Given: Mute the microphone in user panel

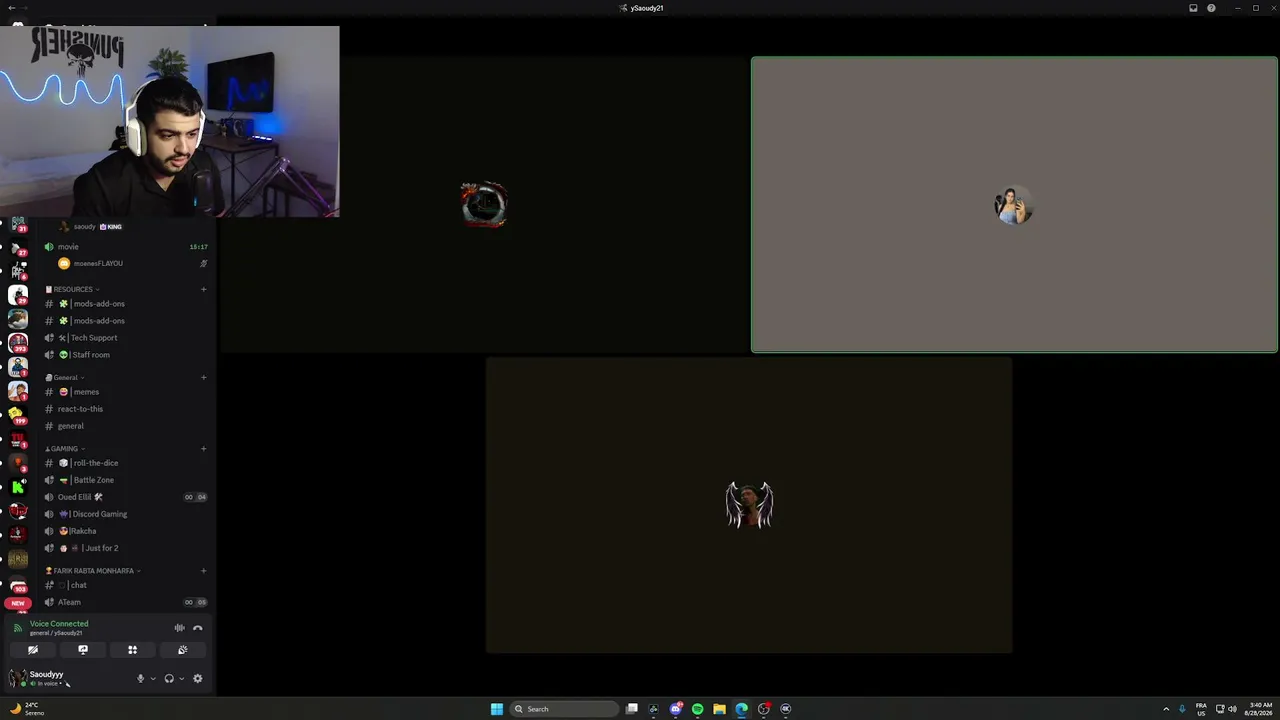Looking at the screenshot, I should [x=140, y=678].
